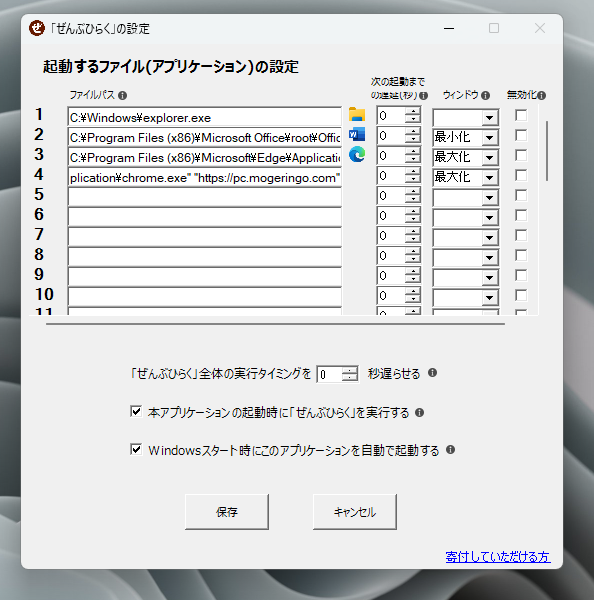Click the 起動するファイル(アプリケーション)の設定 heading

pyautogui.click(x=171, y=67)
